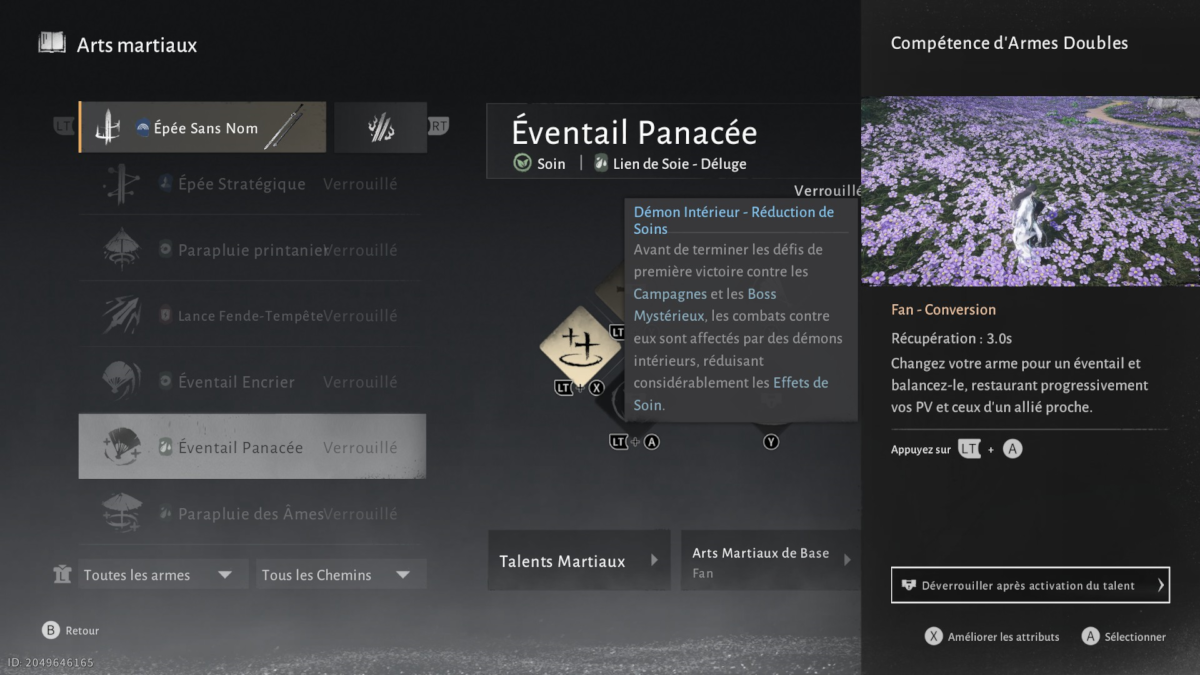The width and height of the screenshot is (1200, 675).
Task: Expand the Talents Martiaux panel
Action: pyautogui.click(x=578, y=560)
